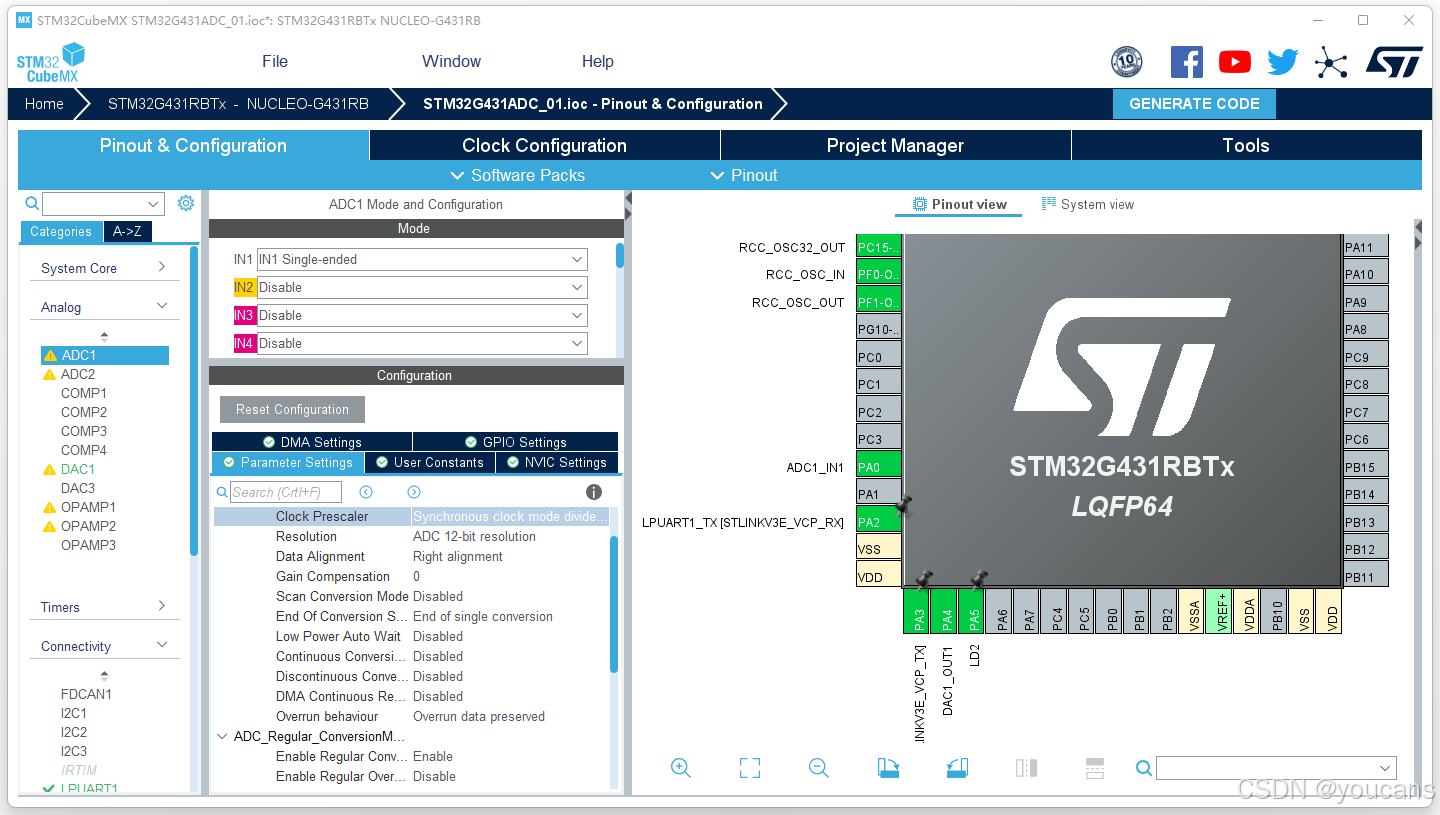Switch to A->Z list tab

click(127, 231)
